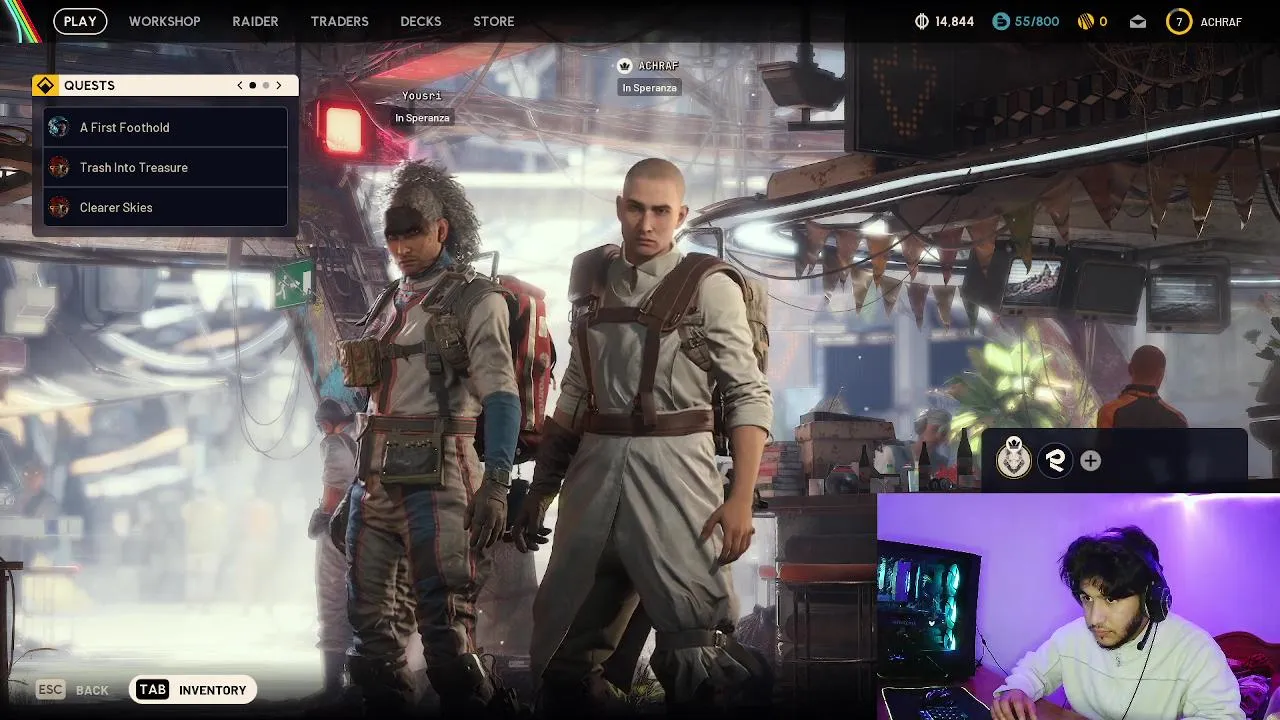Open the STORE tab
Image resolution: width=1280 pixels, height=720 pixels.
(493, 21)
